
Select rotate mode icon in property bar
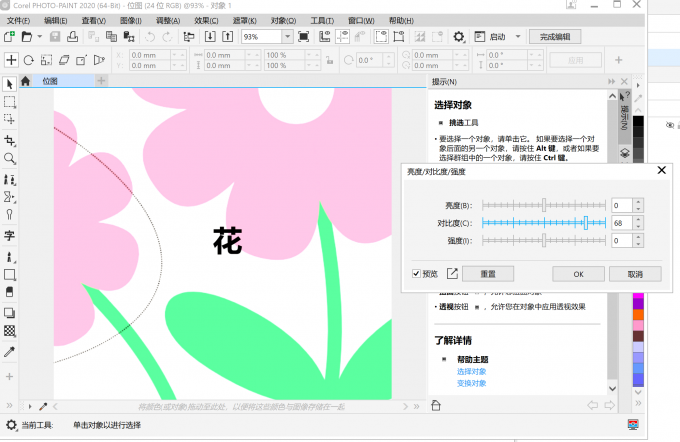point(29,60)
